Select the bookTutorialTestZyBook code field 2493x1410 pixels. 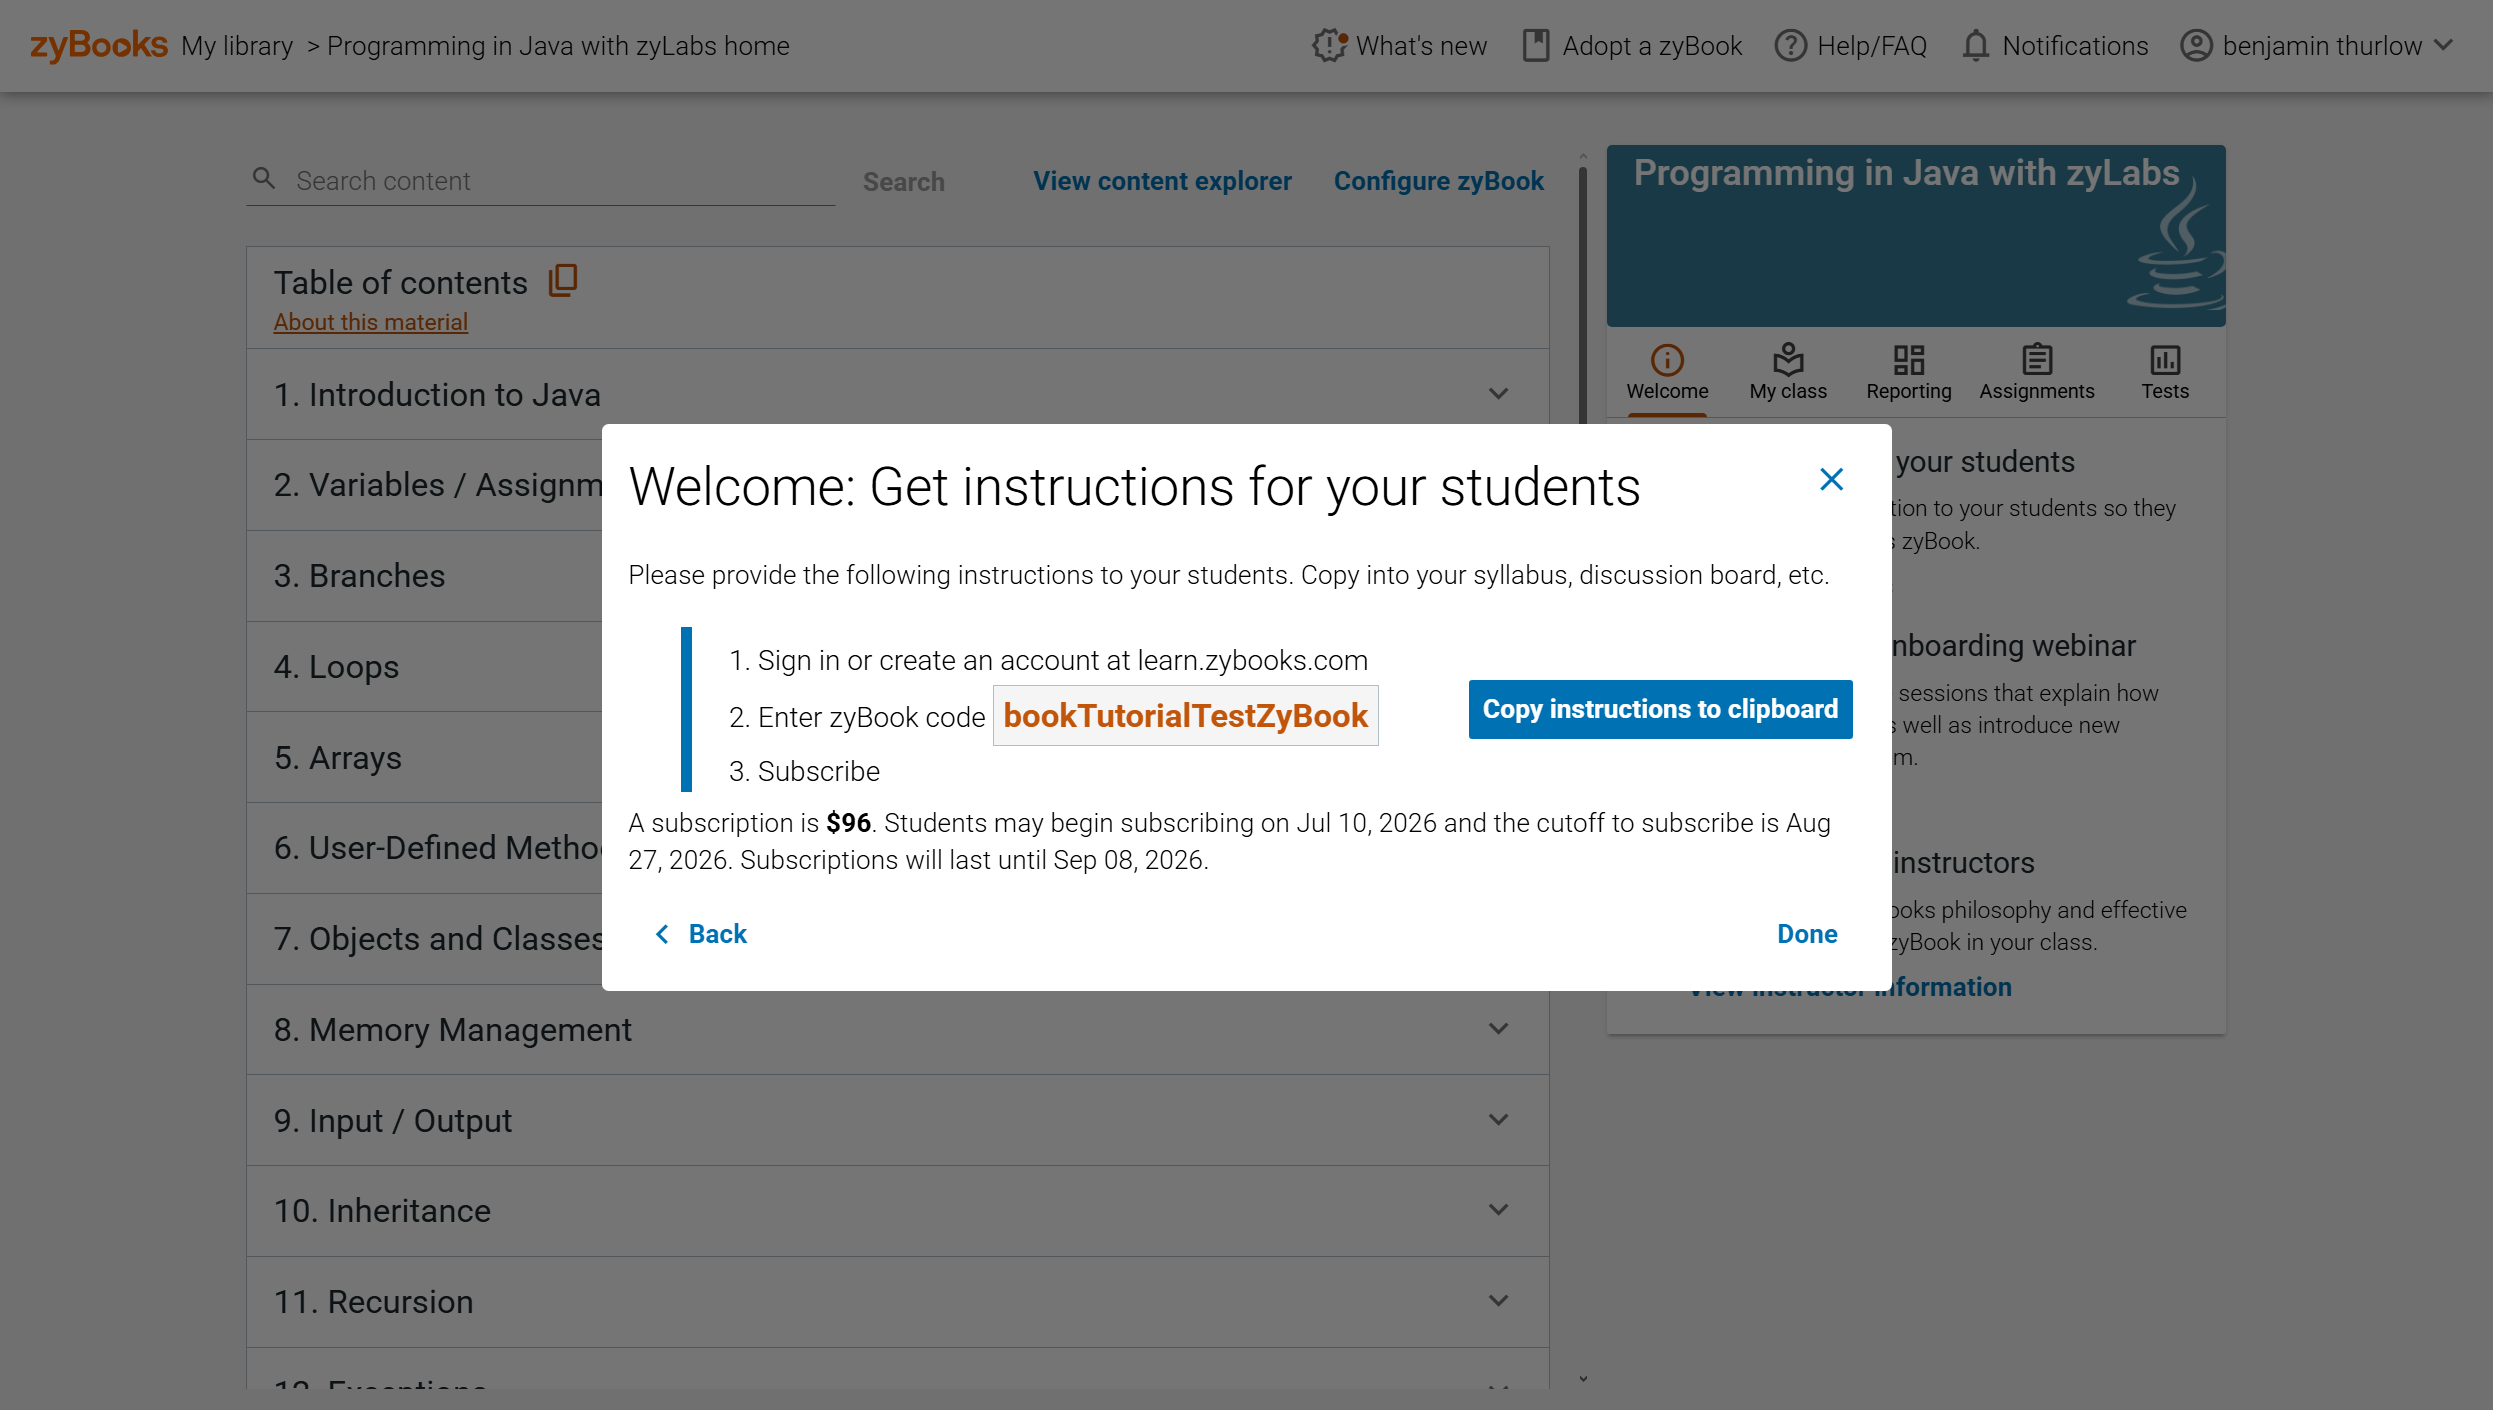pyautogui.click(x=1185, y=716)
